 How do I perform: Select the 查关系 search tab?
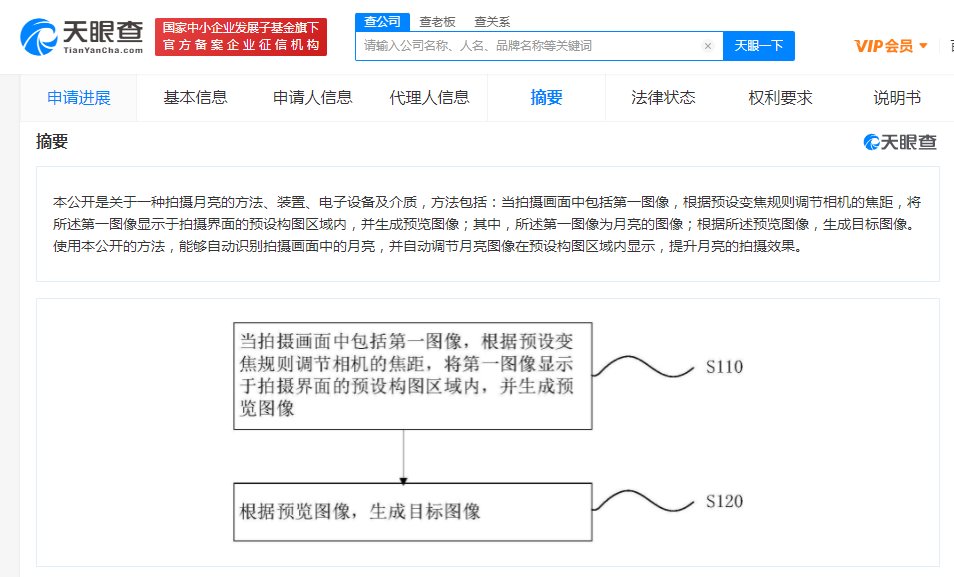point(492,22)
